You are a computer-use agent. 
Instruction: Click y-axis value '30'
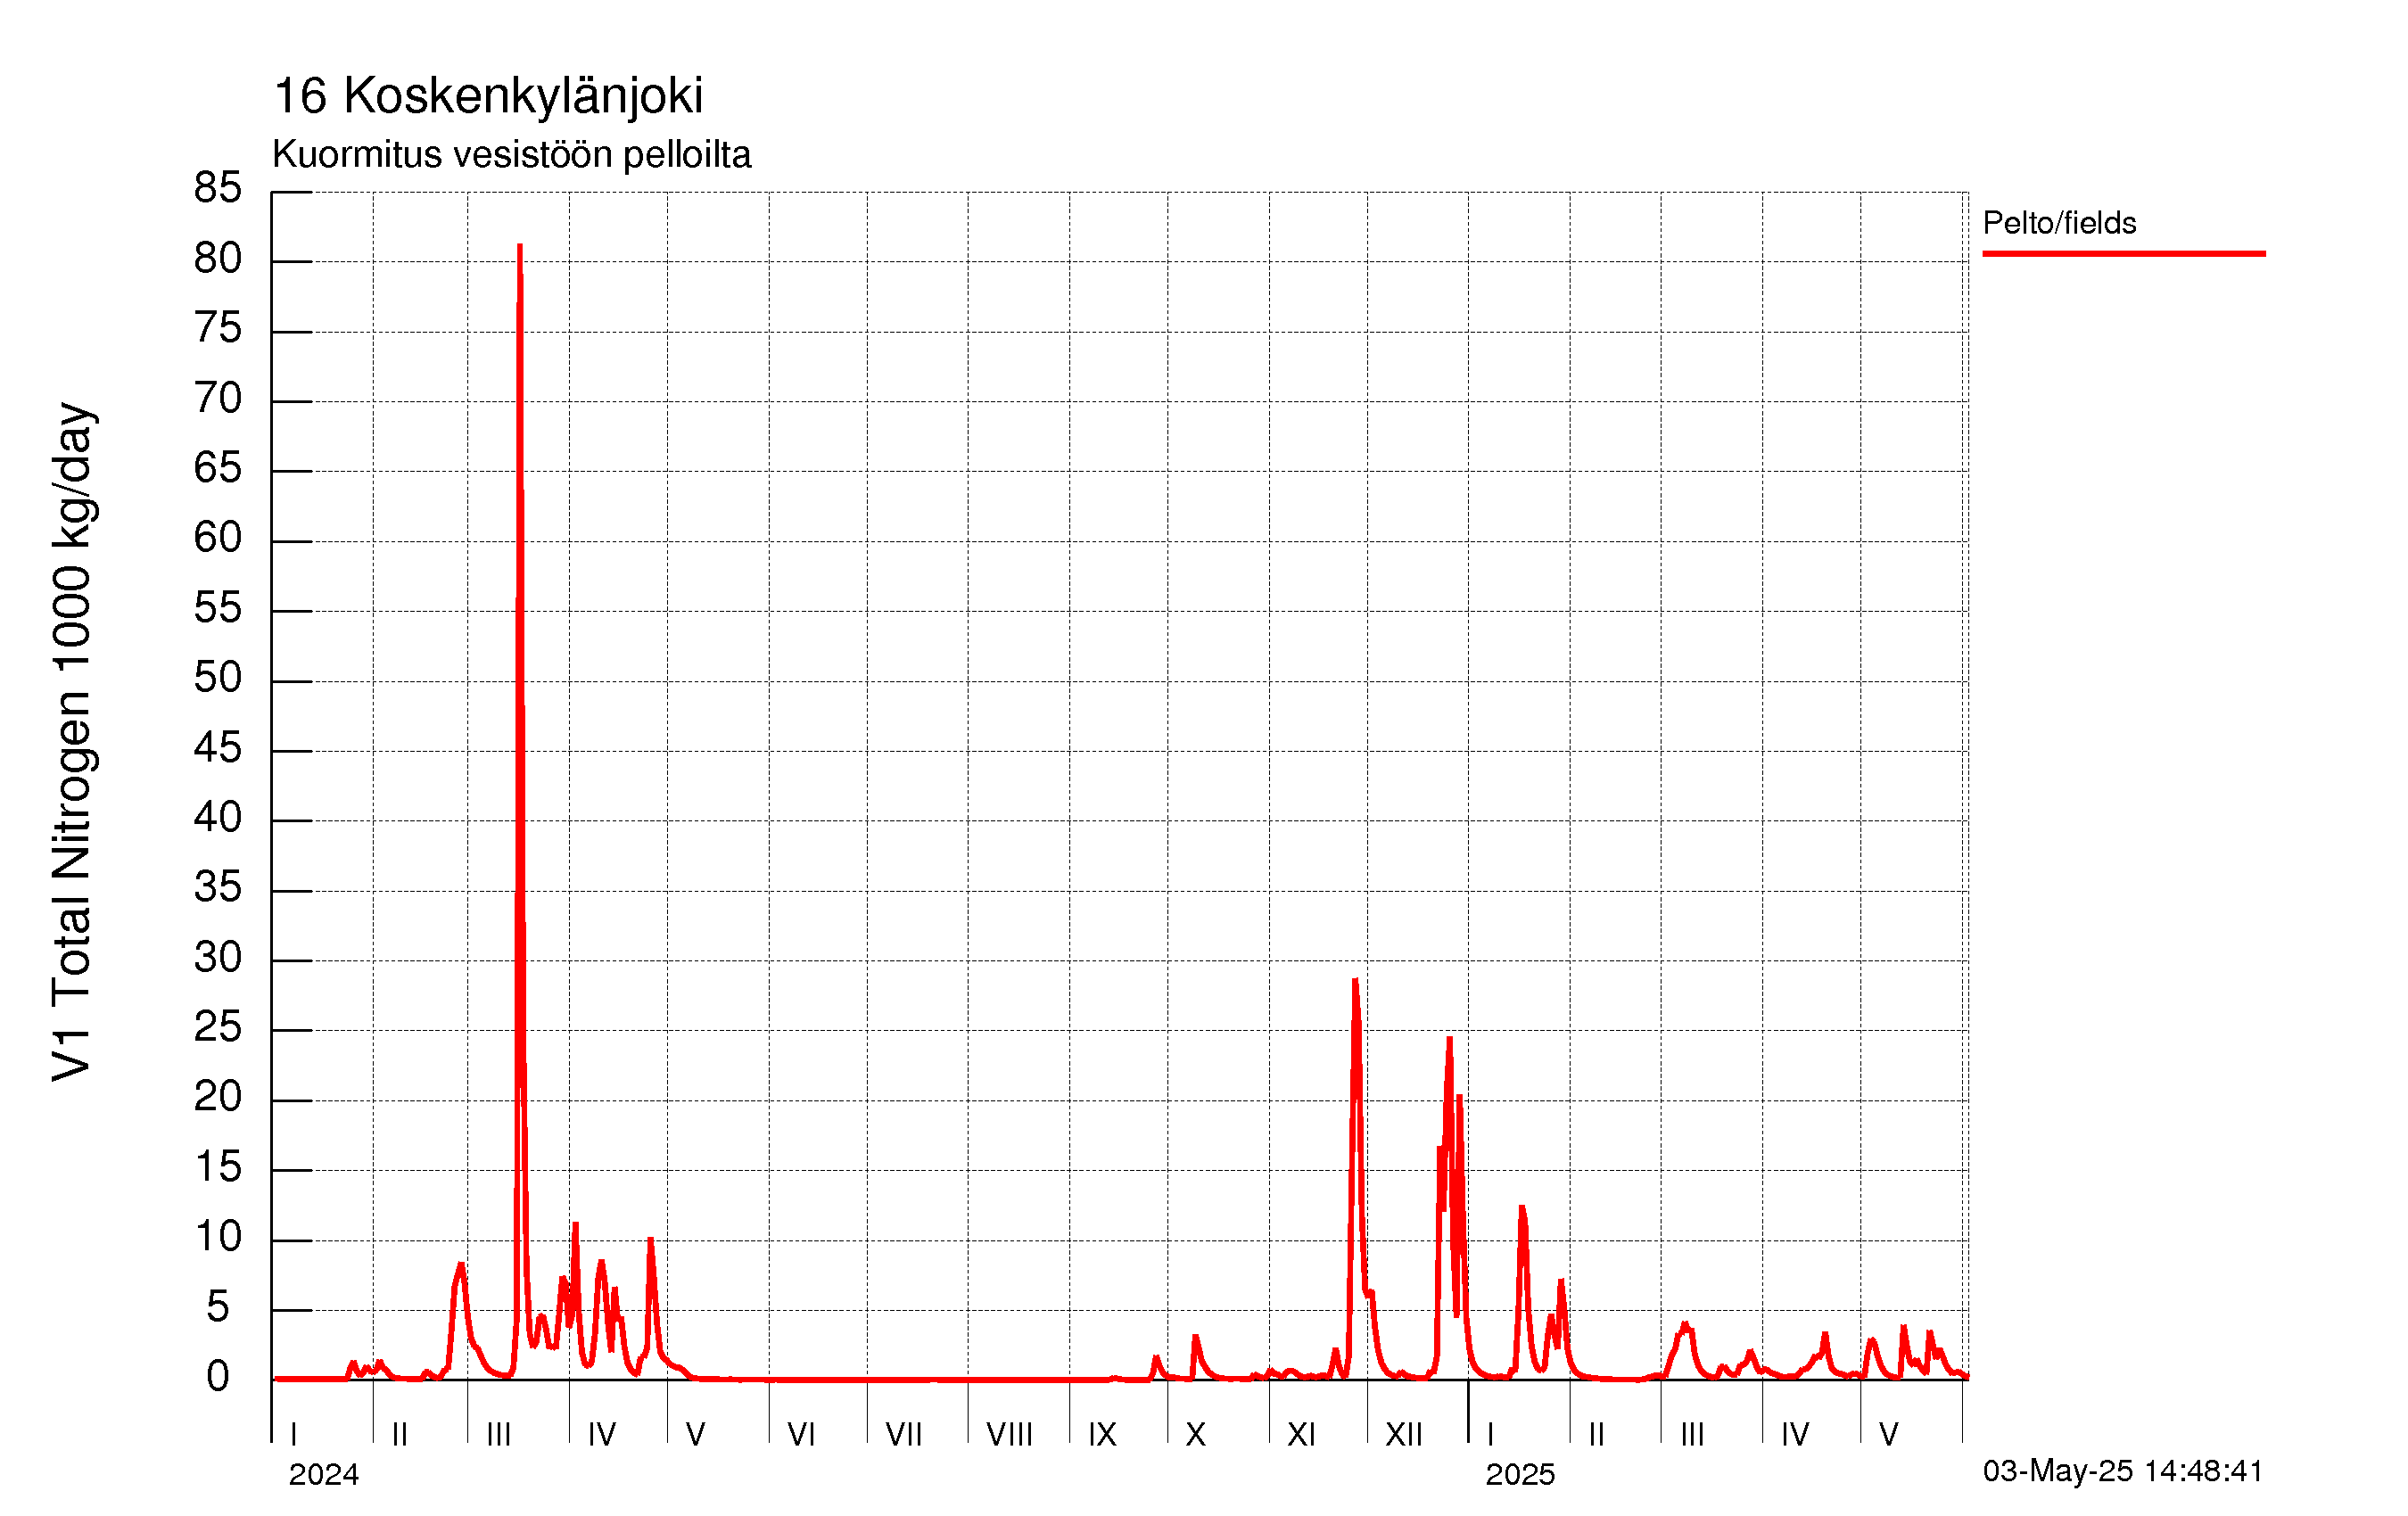point(218,958)
